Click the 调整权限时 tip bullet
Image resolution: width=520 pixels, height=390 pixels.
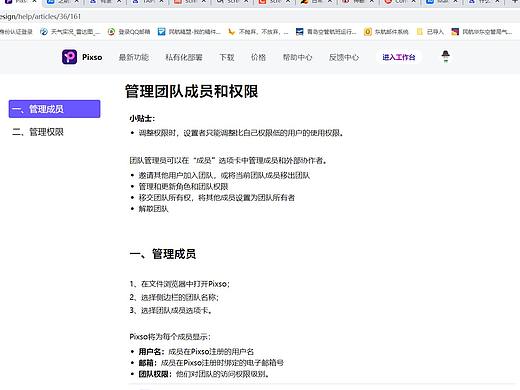point(241,133)
